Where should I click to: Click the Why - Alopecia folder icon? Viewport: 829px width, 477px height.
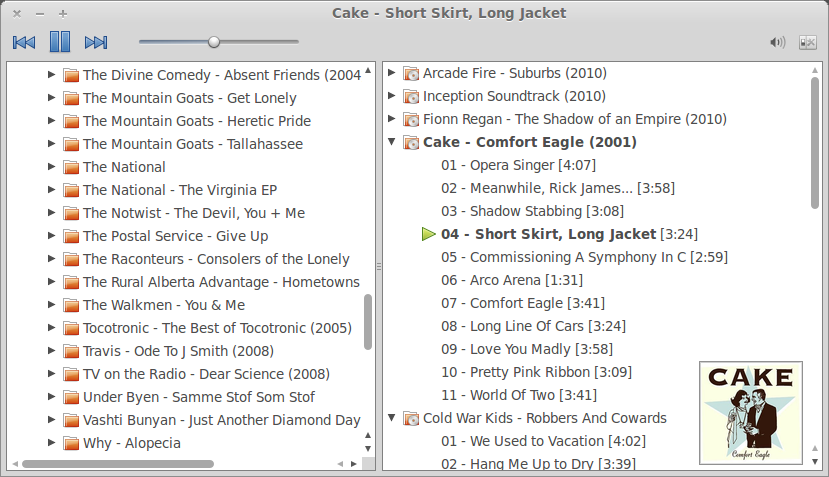(71, 443)
